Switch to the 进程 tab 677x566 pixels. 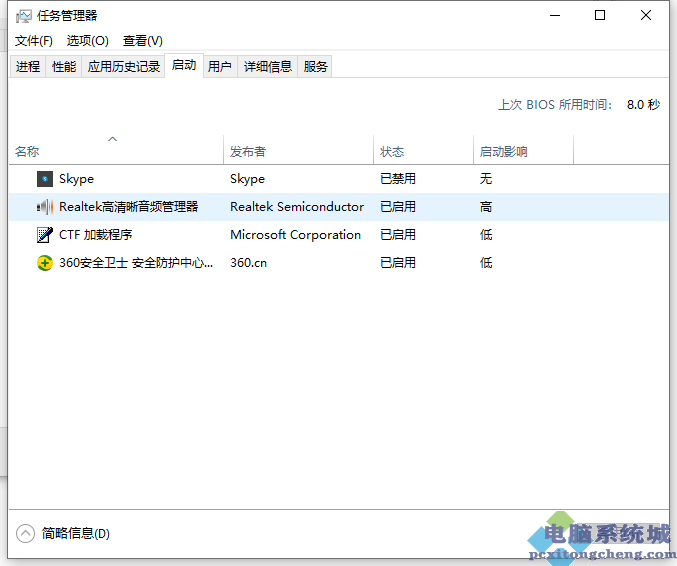tap(28, 66)
